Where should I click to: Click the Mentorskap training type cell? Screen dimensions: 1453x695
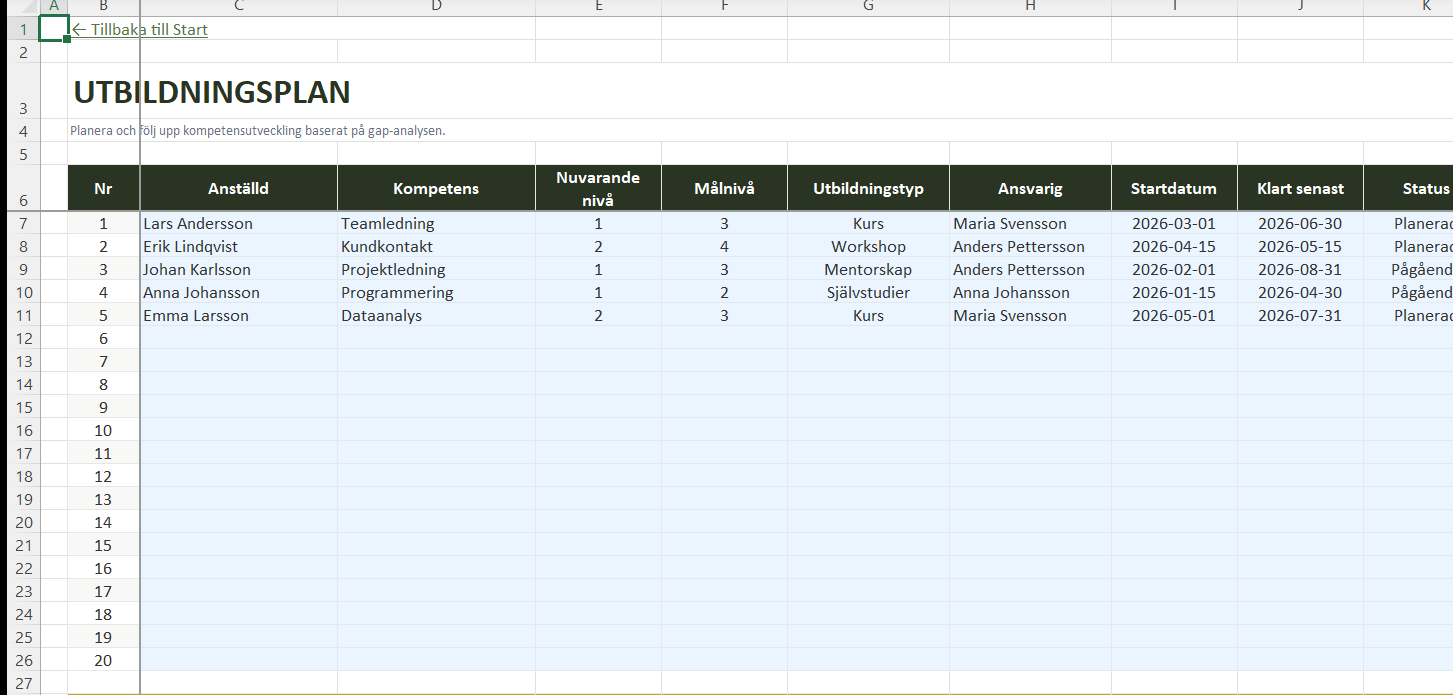[868, 270]
